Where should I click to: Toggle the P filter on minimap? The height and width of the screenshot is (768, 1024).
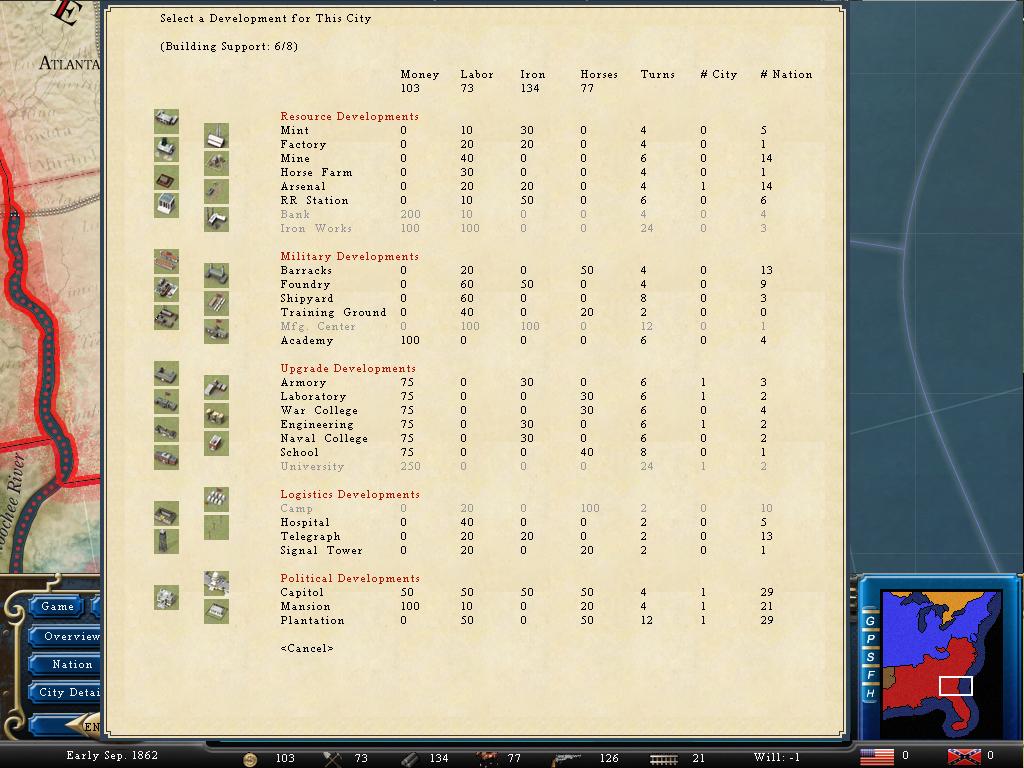(870, 639)
